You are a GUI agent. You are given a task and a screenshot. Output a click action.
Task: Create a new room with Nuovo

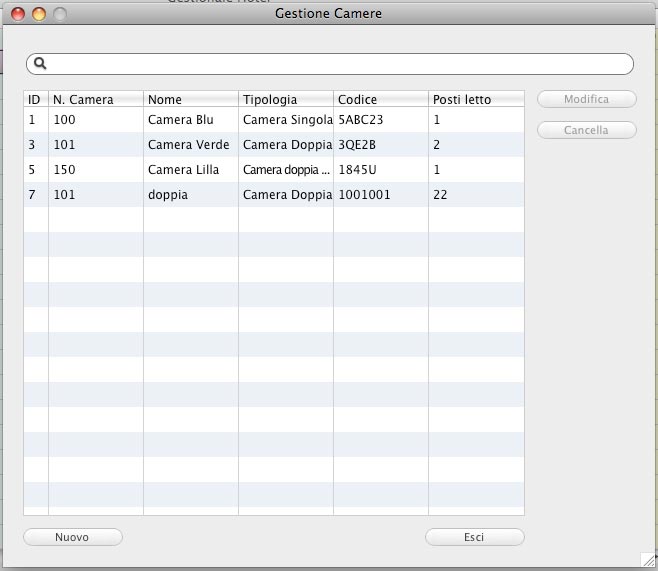pyautogui.click(x=73, y=537)
